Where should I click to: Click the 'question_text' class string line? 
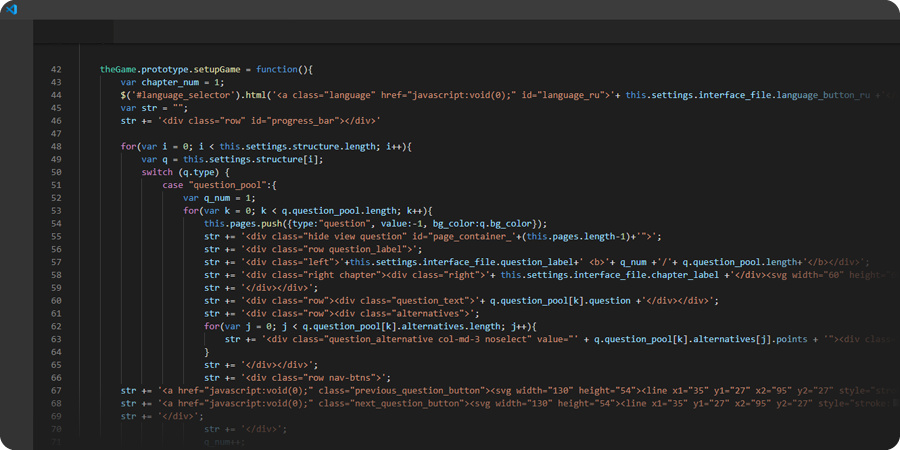(461, 301)
